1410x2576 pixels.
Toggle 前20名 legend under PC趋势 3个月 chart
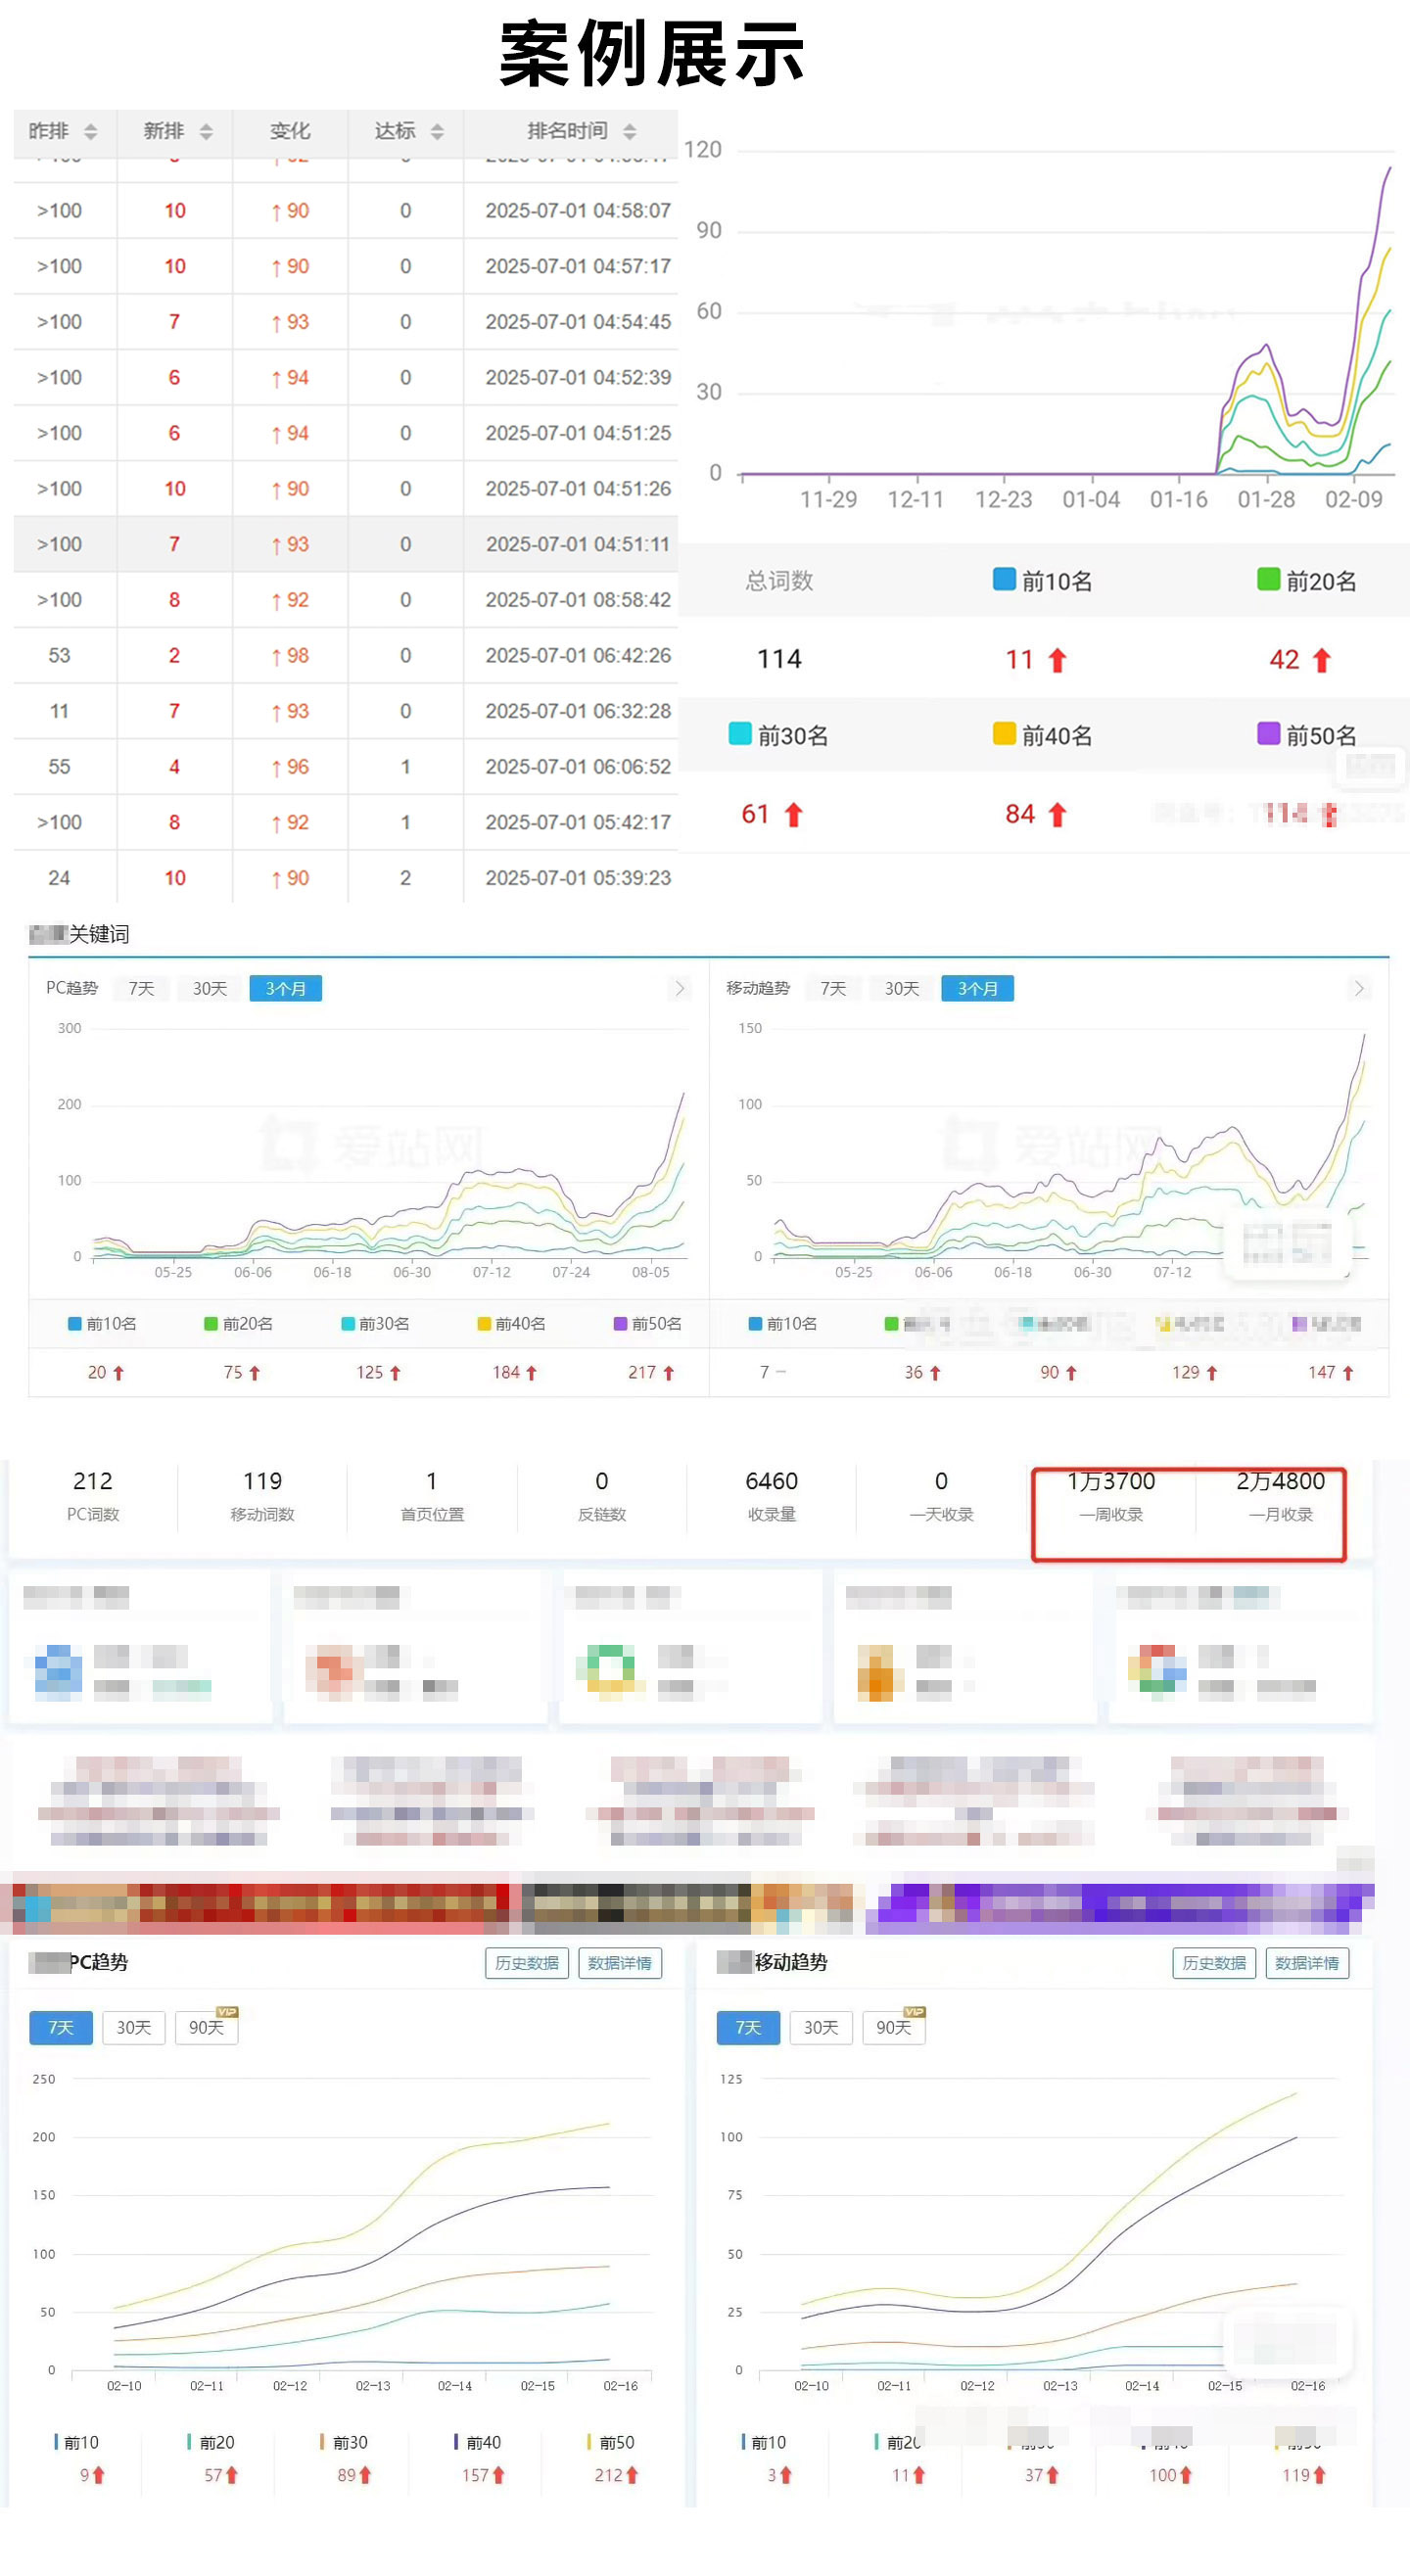(x=238, y=1323)
